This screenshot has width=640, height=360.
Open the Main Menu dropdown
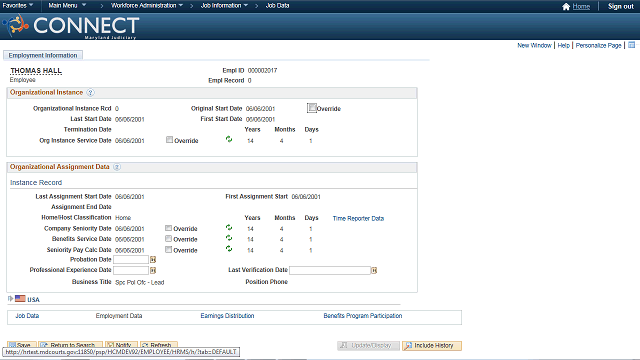point(67,5)
